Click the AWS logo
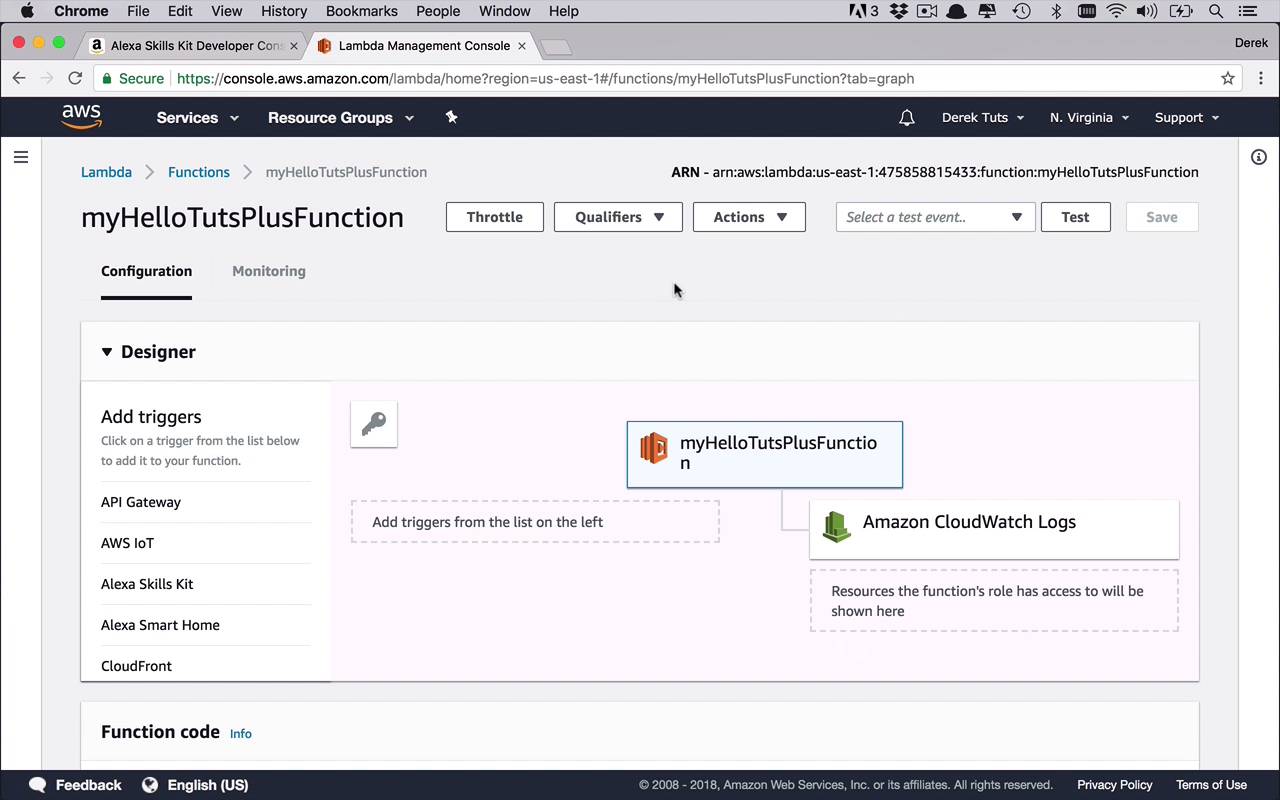 point(81,117)
